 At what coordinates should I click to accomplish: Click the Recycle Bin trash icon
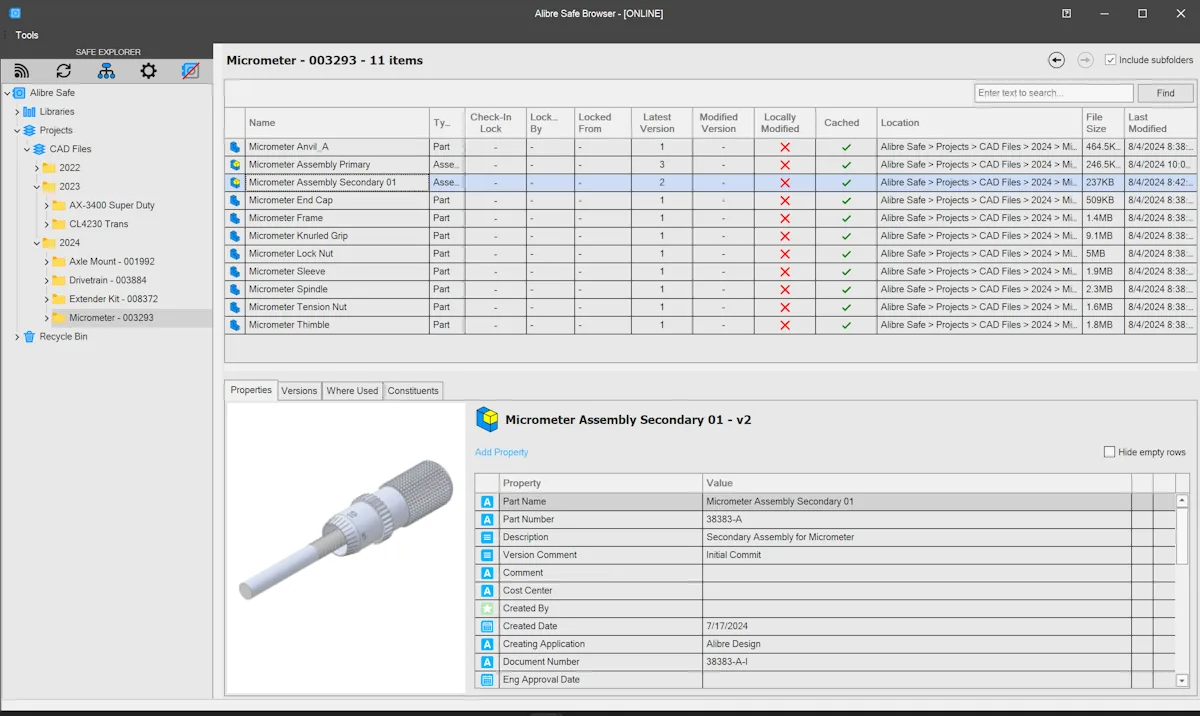[29, 337]
